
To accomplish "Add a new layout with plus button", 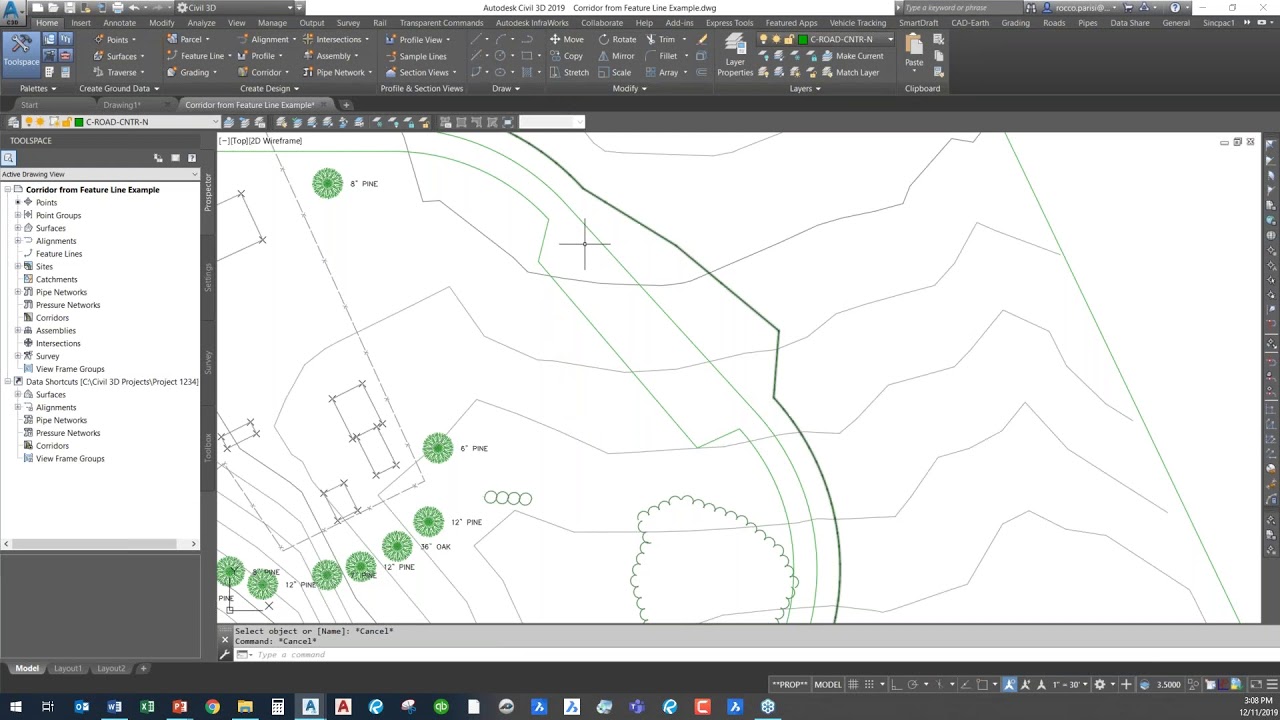I will (x=143, y=668).
